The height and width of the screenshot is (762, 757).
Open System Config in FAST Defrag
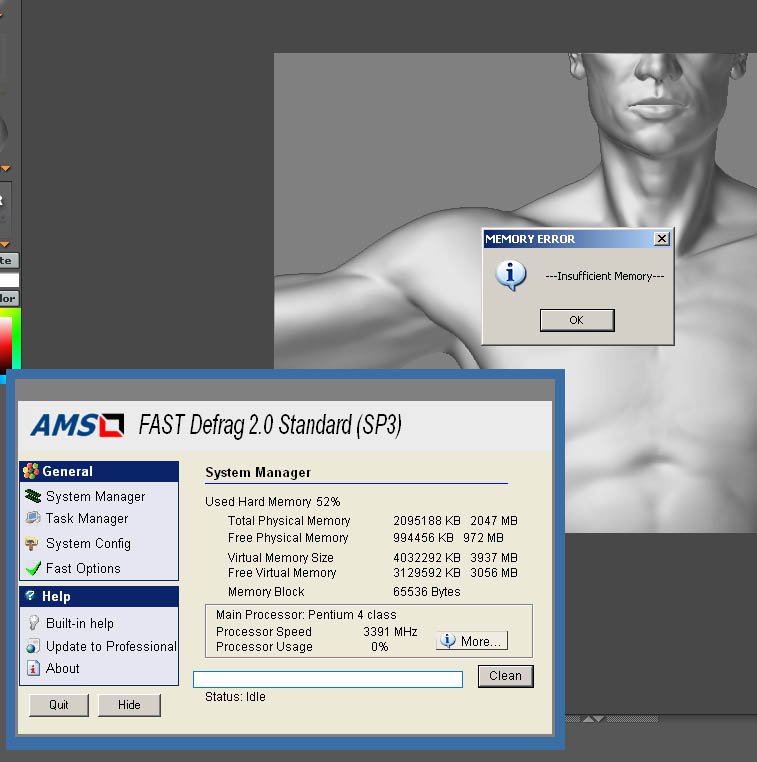click(x=88, y=543)
